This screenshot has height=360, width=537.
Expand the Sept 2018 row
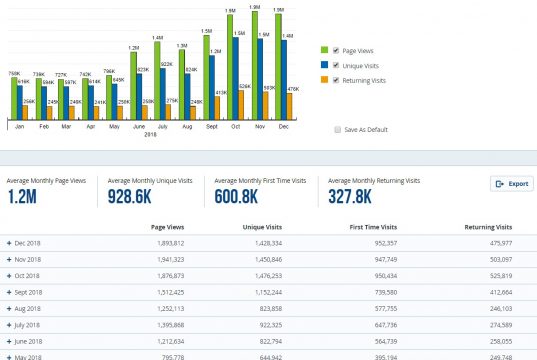(x=9, y=292)
